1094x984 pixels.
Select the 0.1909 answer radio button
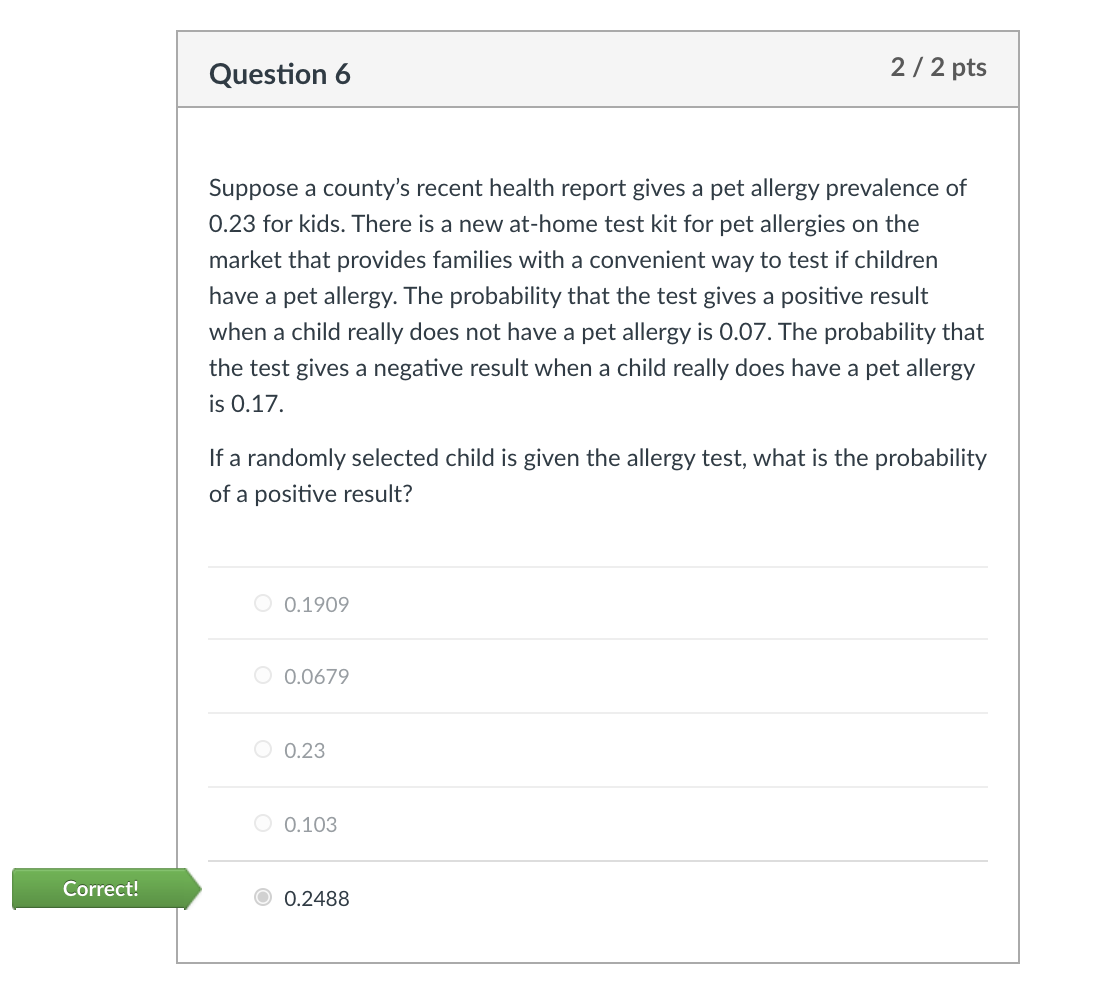pyautogui.click(x=262, y=603)
